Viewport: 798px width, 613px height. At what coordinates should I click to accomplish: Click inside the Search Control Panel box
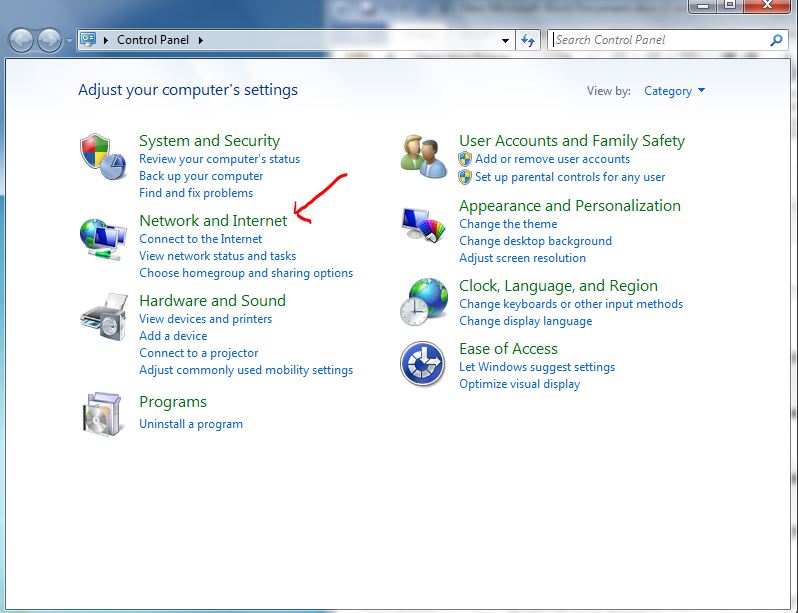[658, 40]
